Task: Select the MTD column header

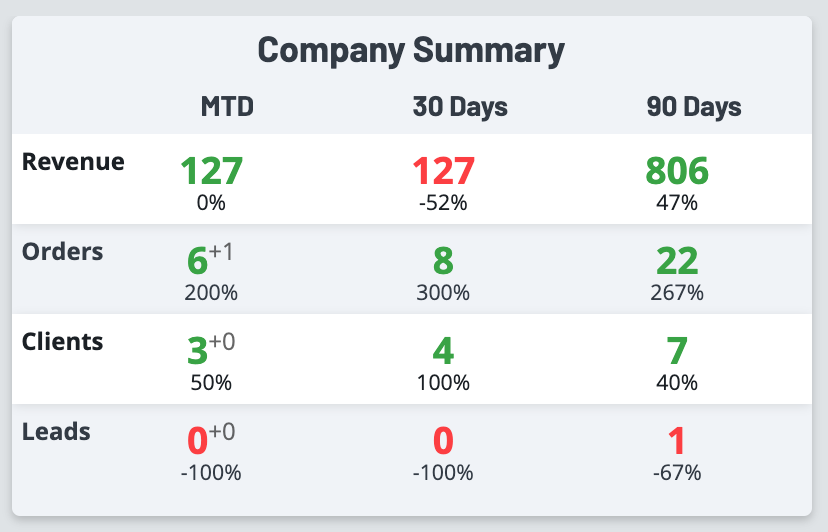Action: (227, 107)
